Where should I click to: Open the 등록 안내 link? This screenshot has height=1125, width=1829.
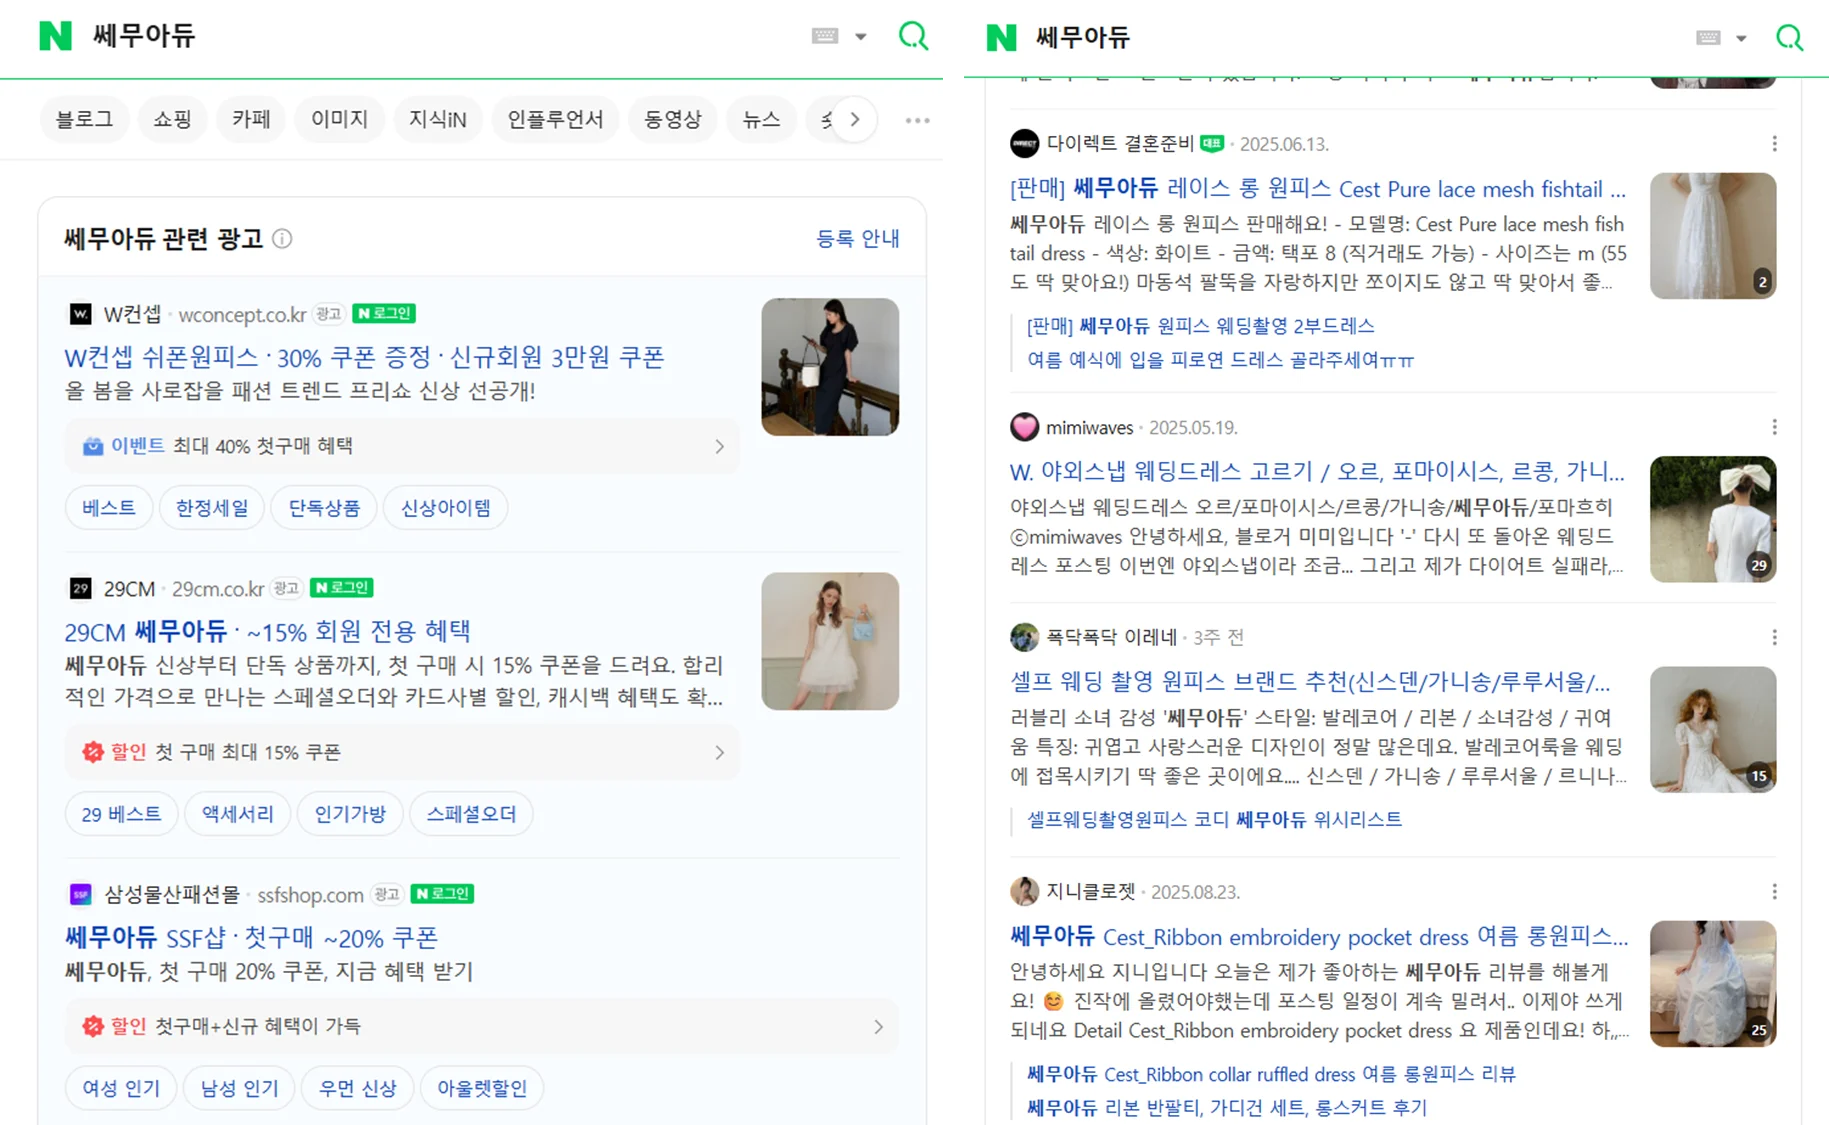pyautogui.click(x=857, y=239)
